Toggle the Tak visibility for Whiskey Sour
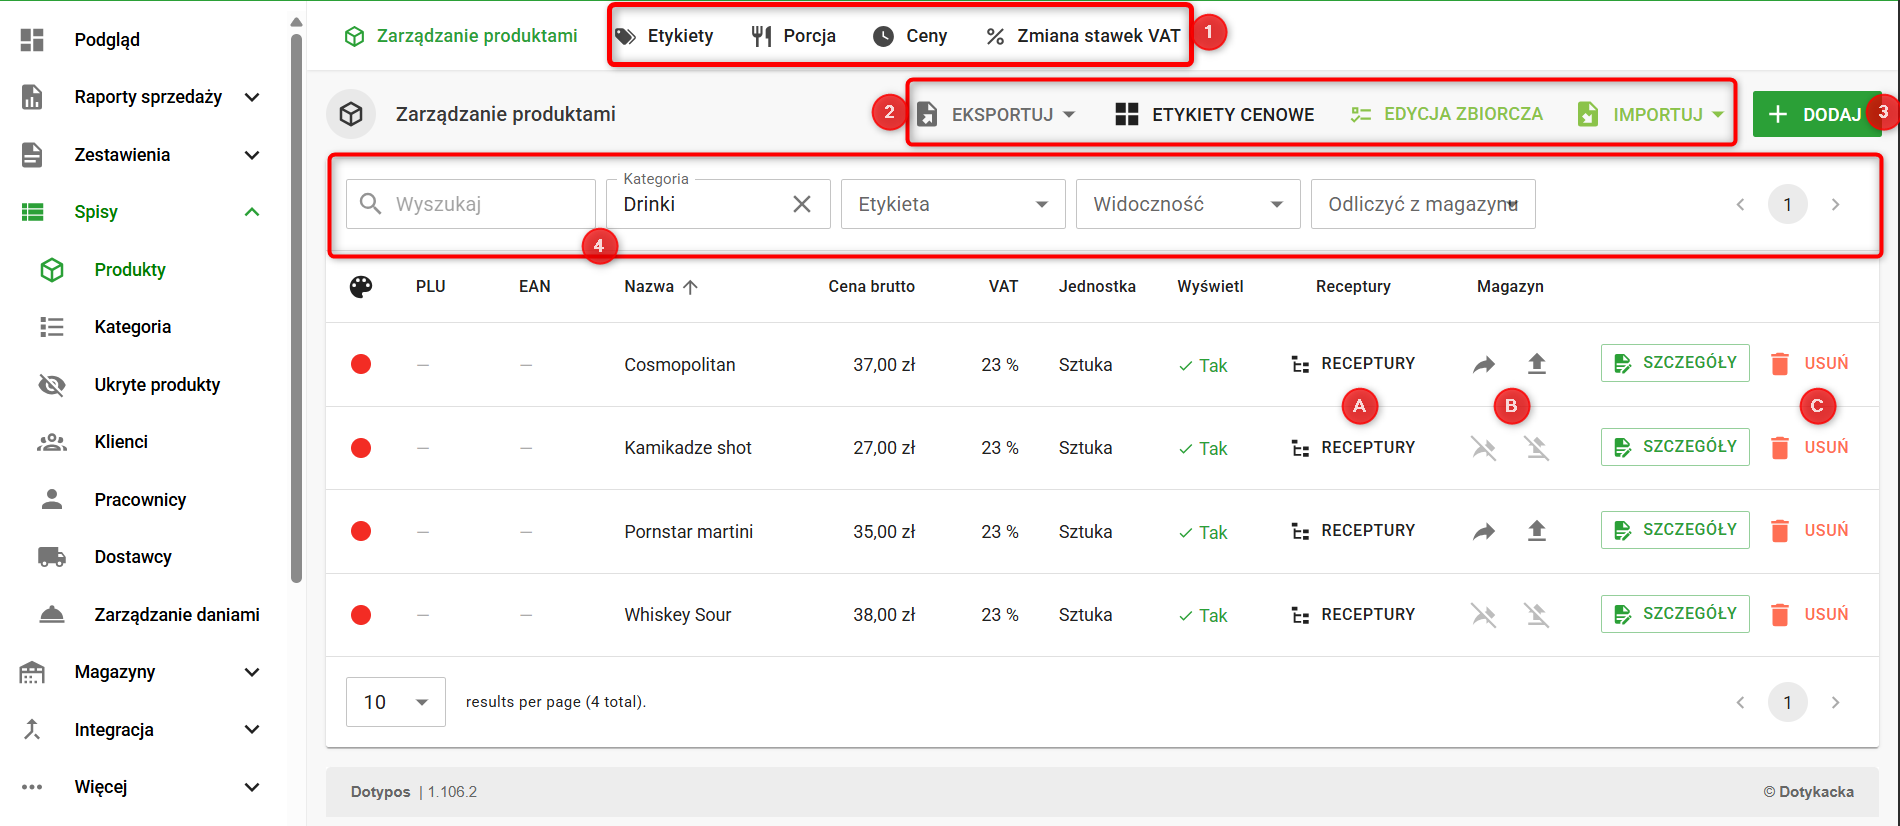This screenshot has width=1900, height=826. (x=1203, y=616)
